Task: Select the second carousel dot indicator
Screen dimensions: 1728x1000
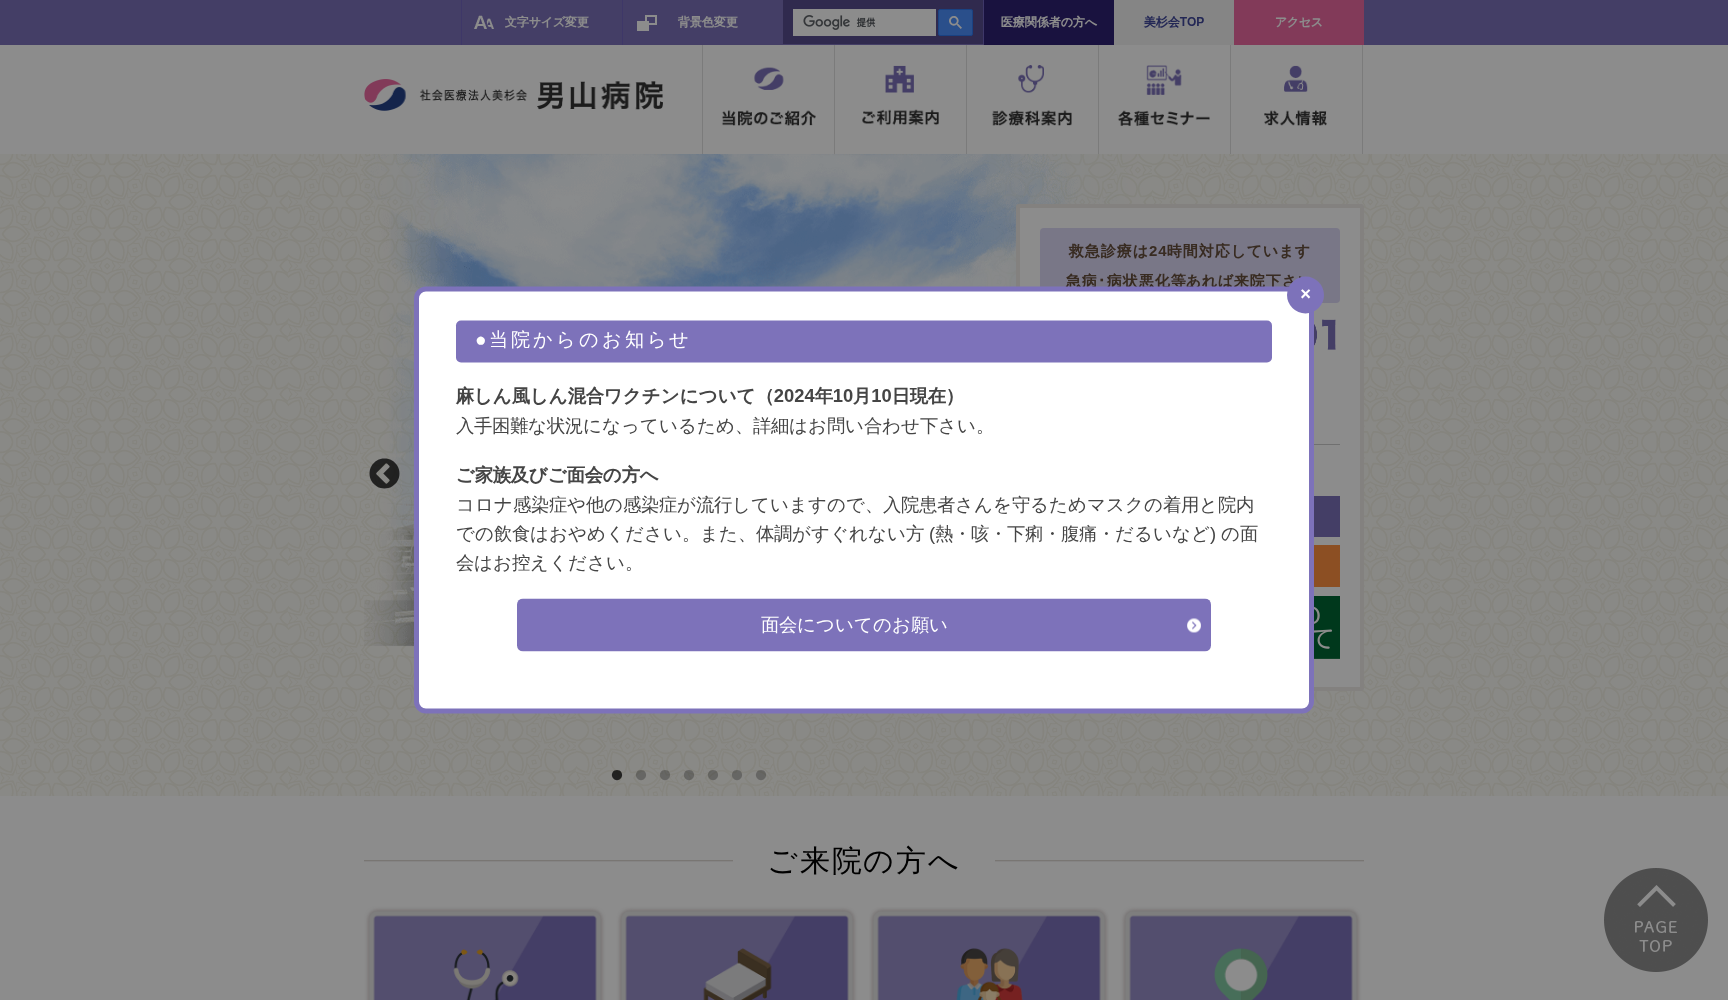Action: point(640,774)
